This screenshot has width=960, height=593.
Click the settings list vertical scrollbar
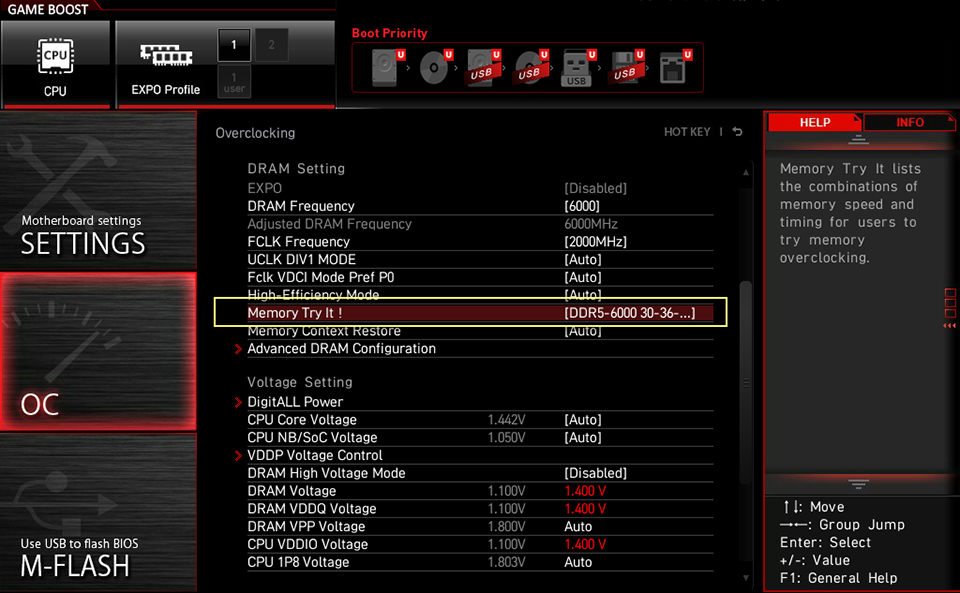coord(745,380)
